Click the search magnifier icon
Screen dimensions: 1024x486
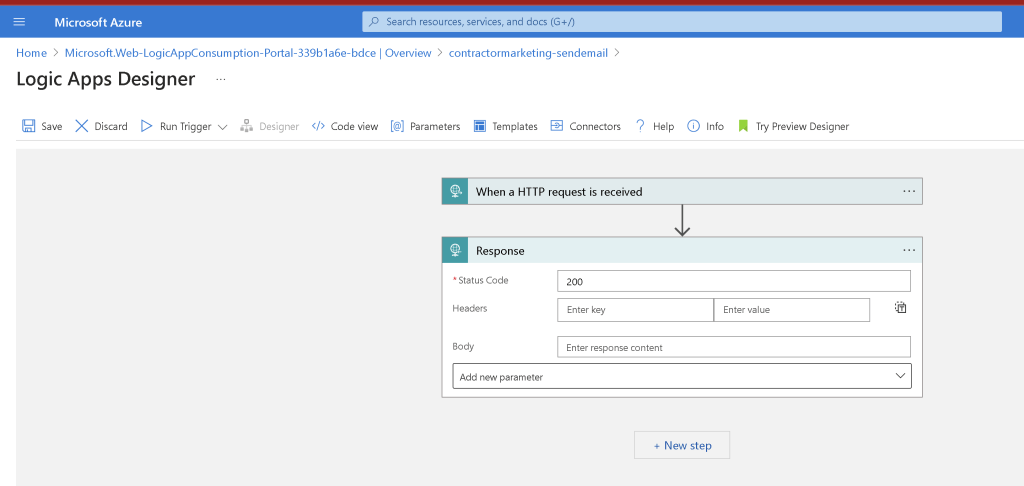(x=374, y=22)
